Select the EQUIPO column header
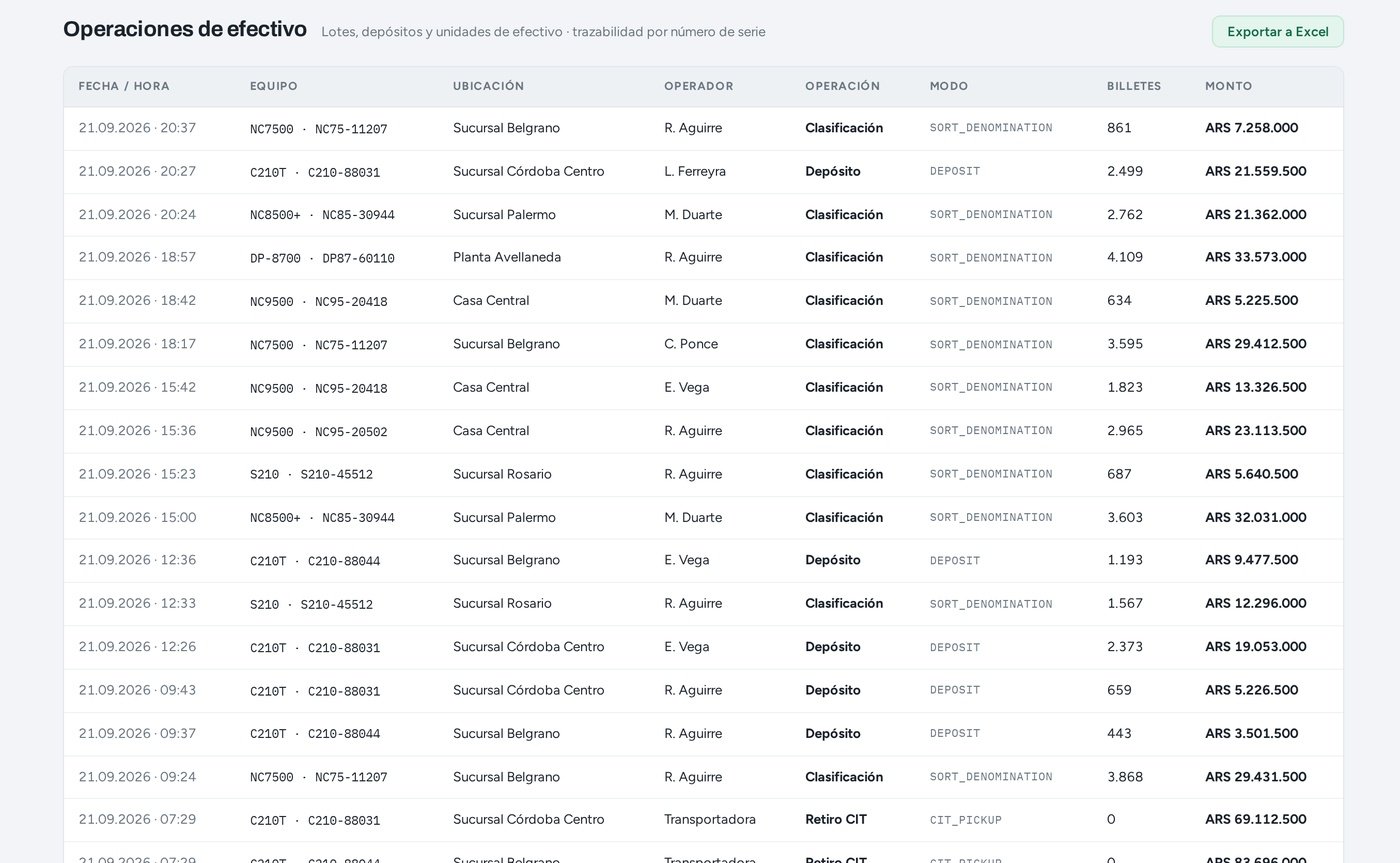The image size is (1400, 863). 274,86
